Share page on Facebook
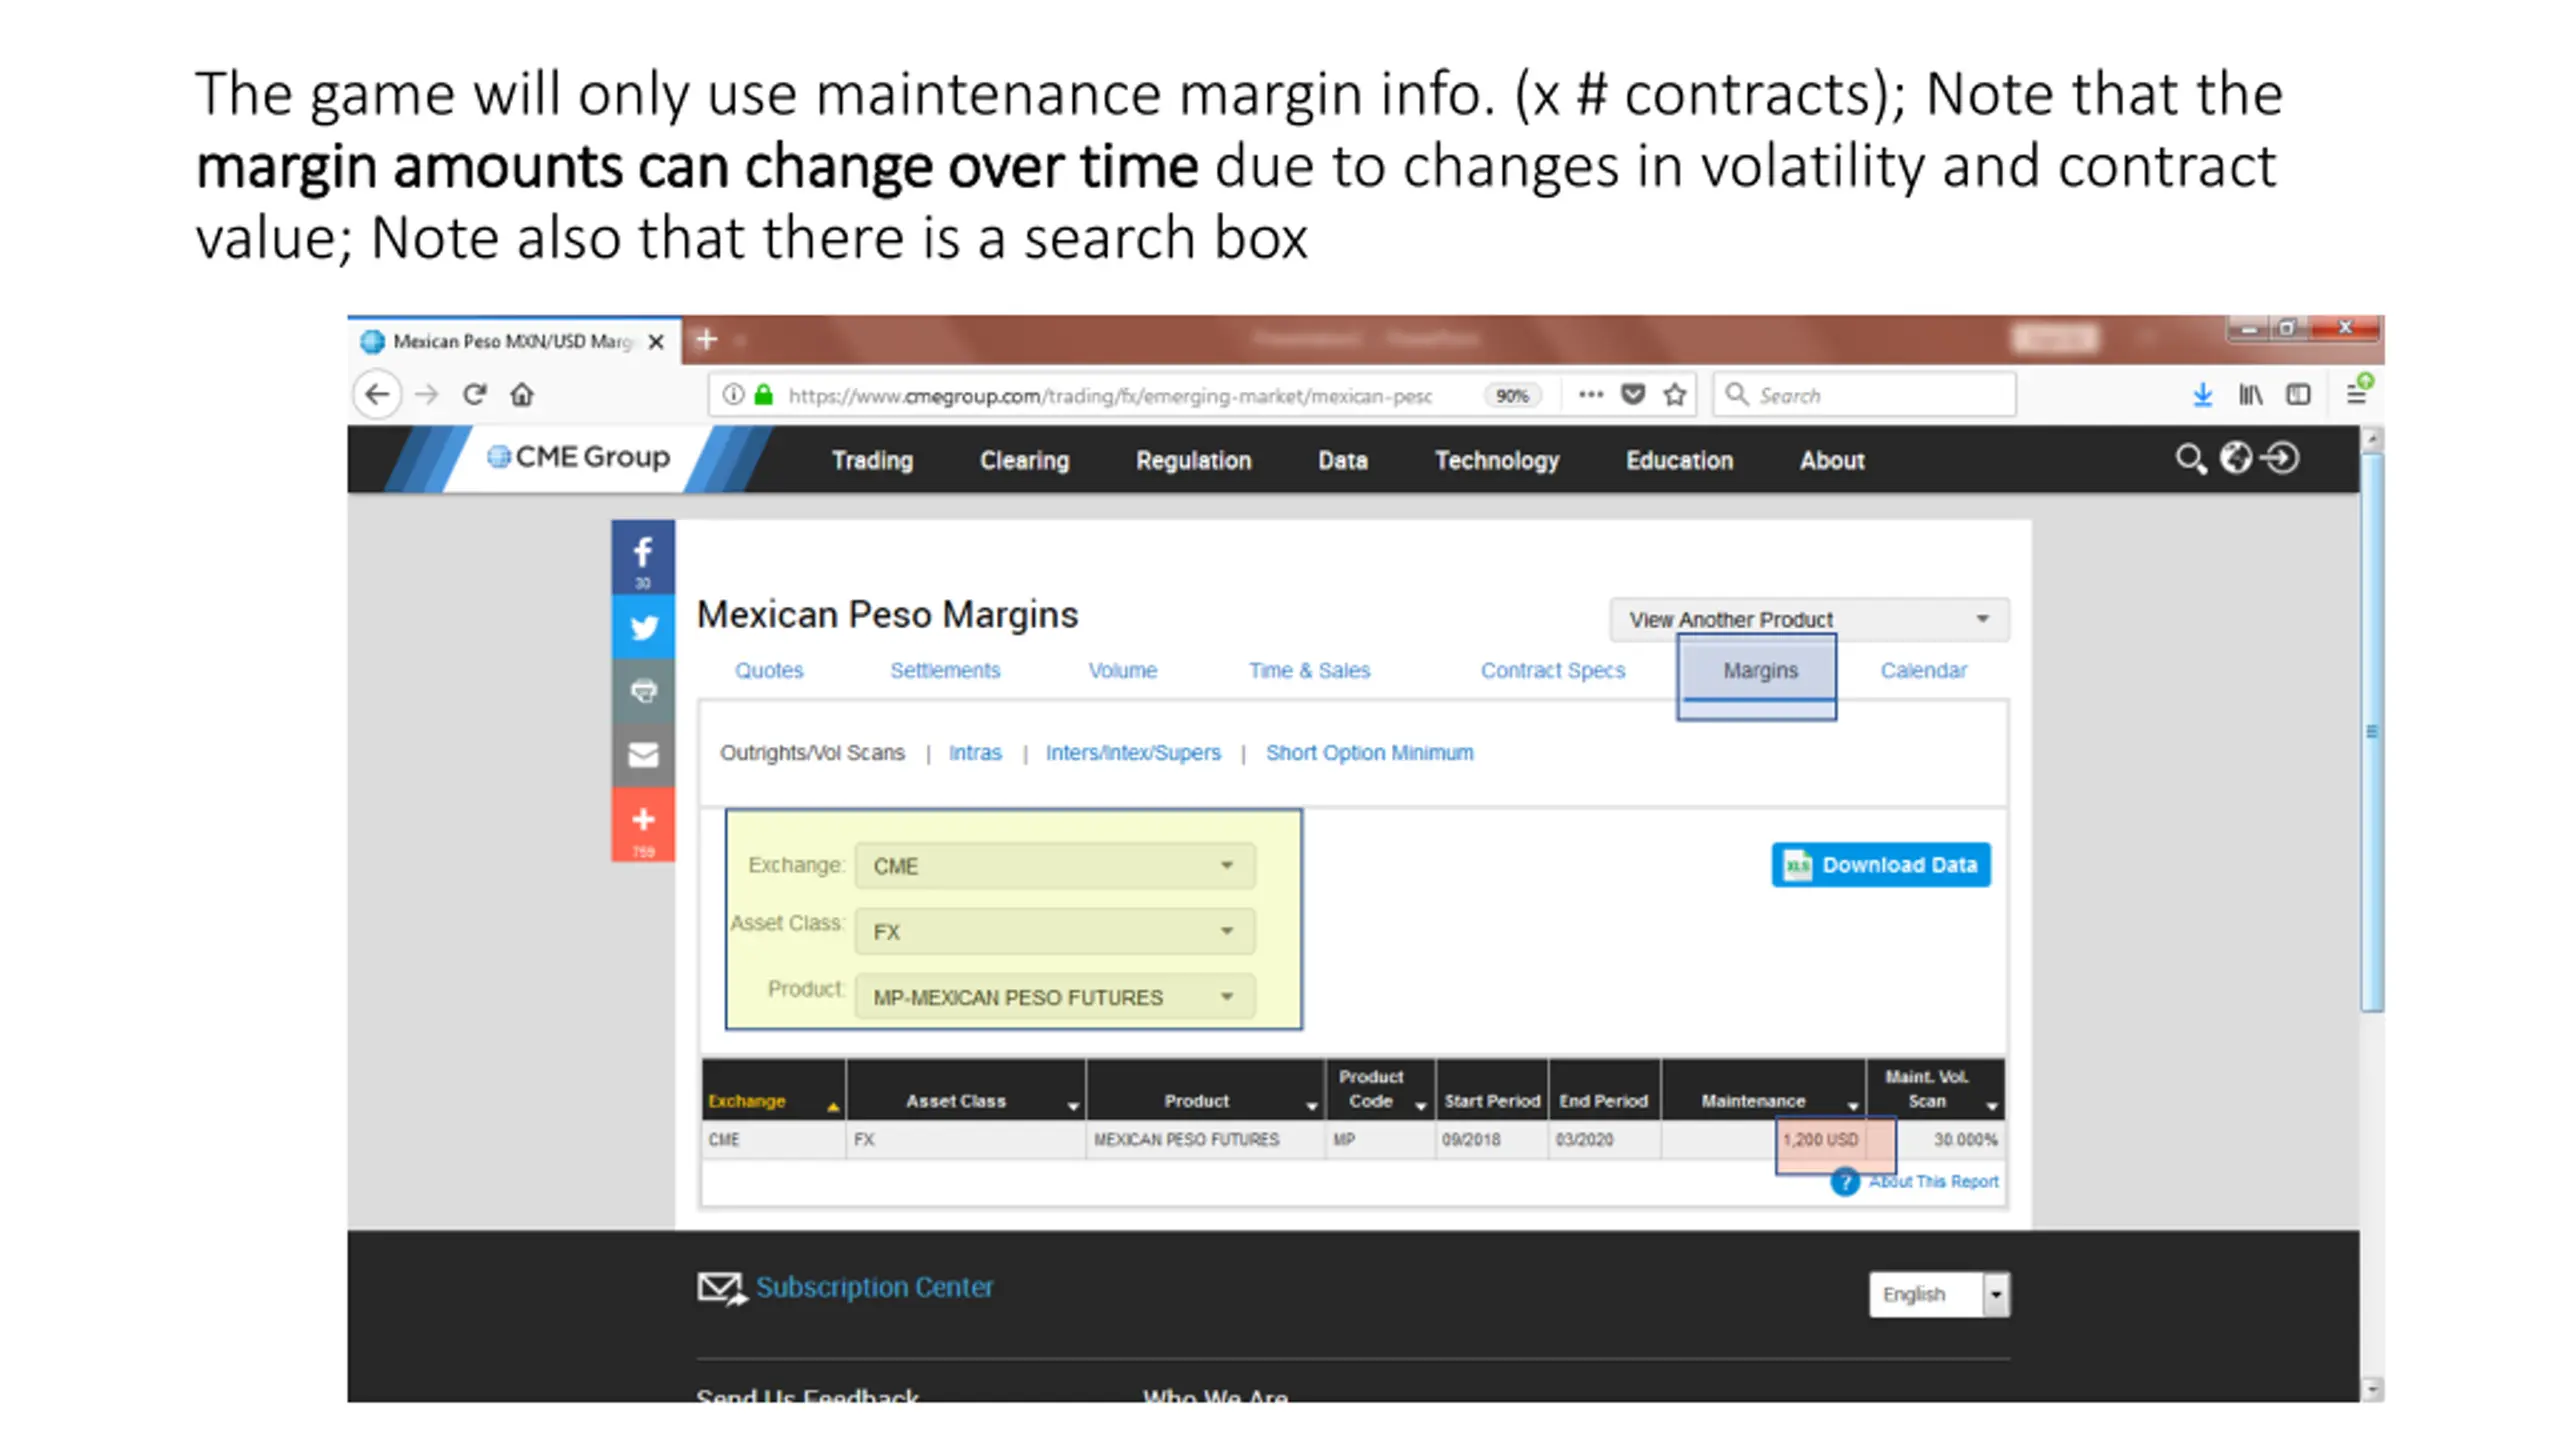 [643, 557]
